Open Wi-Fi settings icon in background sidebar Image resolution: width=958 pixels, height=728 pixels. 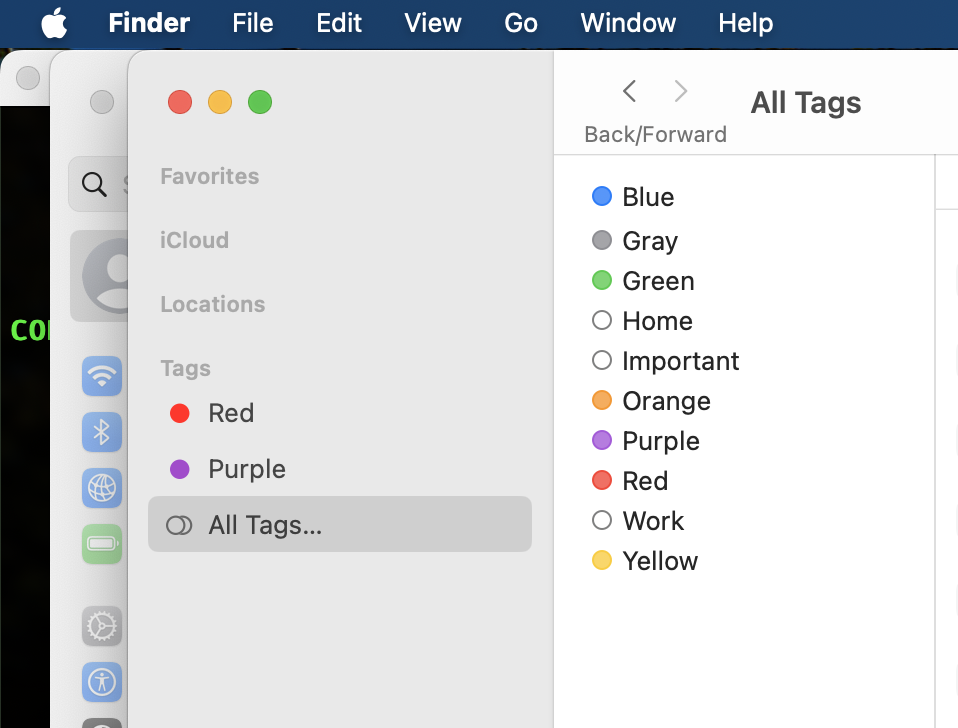101,377
